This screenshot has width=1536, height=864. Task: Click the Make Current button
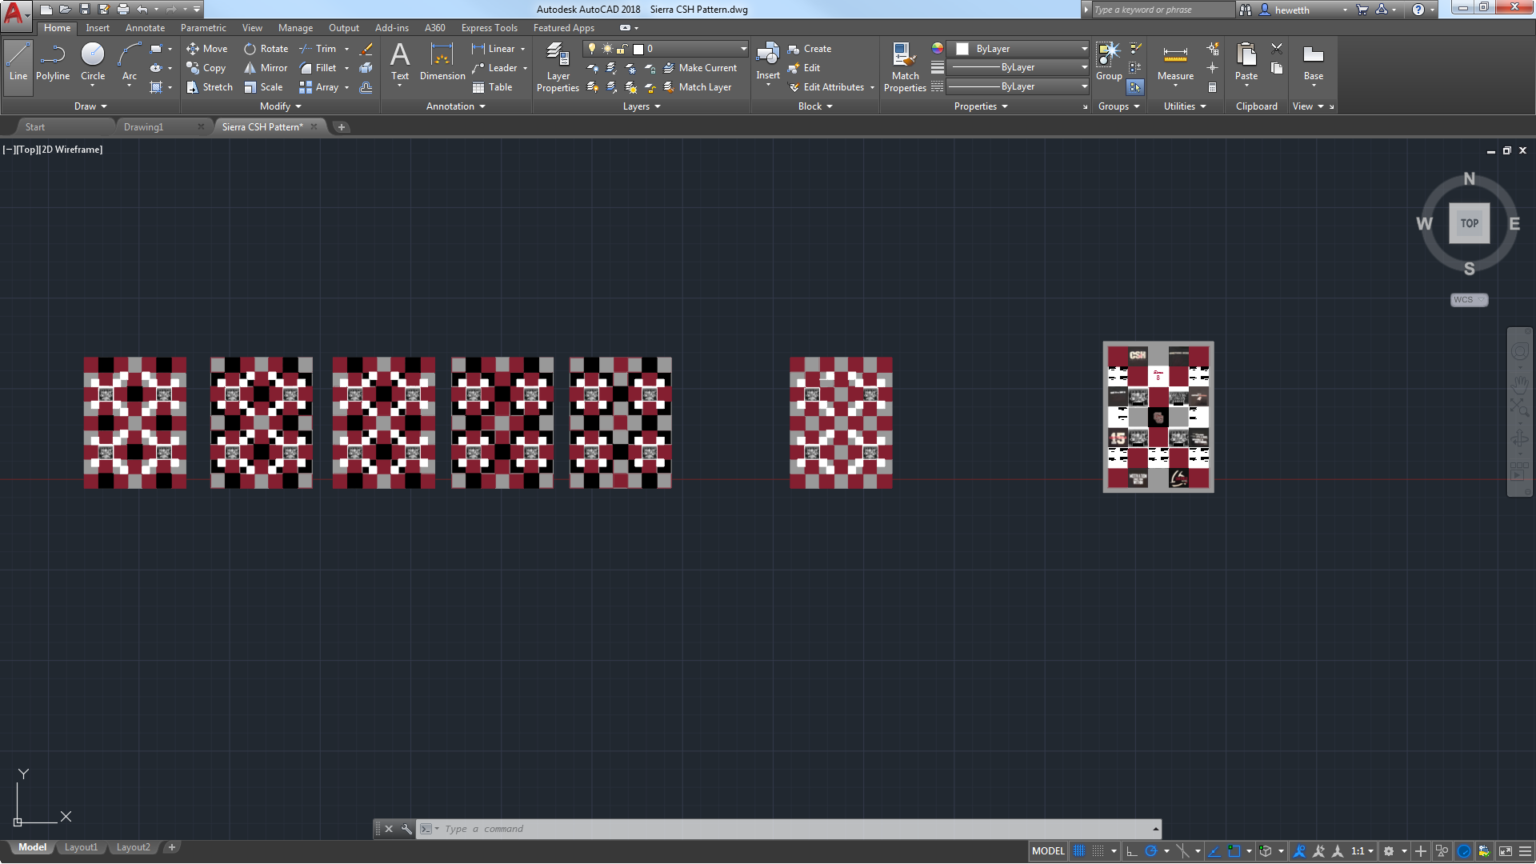(703, 67)
